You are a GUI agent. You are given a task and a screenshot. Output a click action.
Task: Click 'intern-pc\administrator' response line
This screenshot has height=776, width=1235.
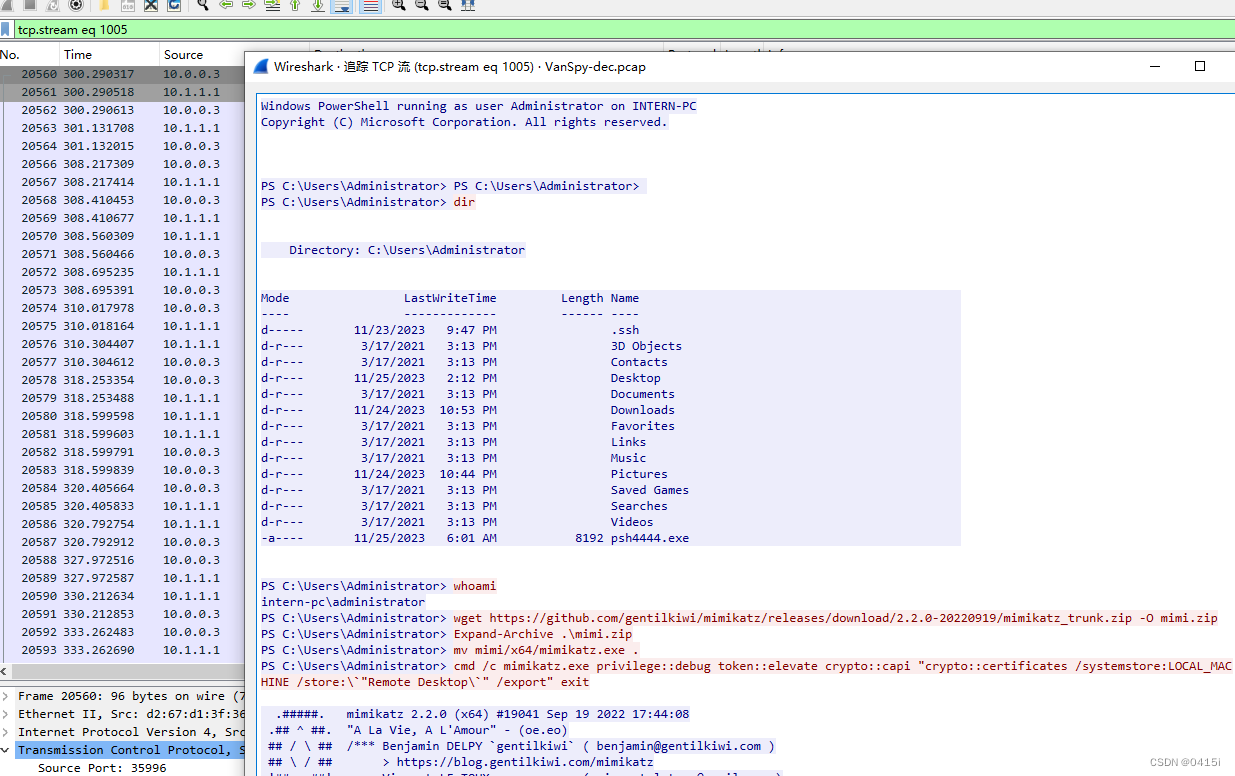[x=343, y=602]
